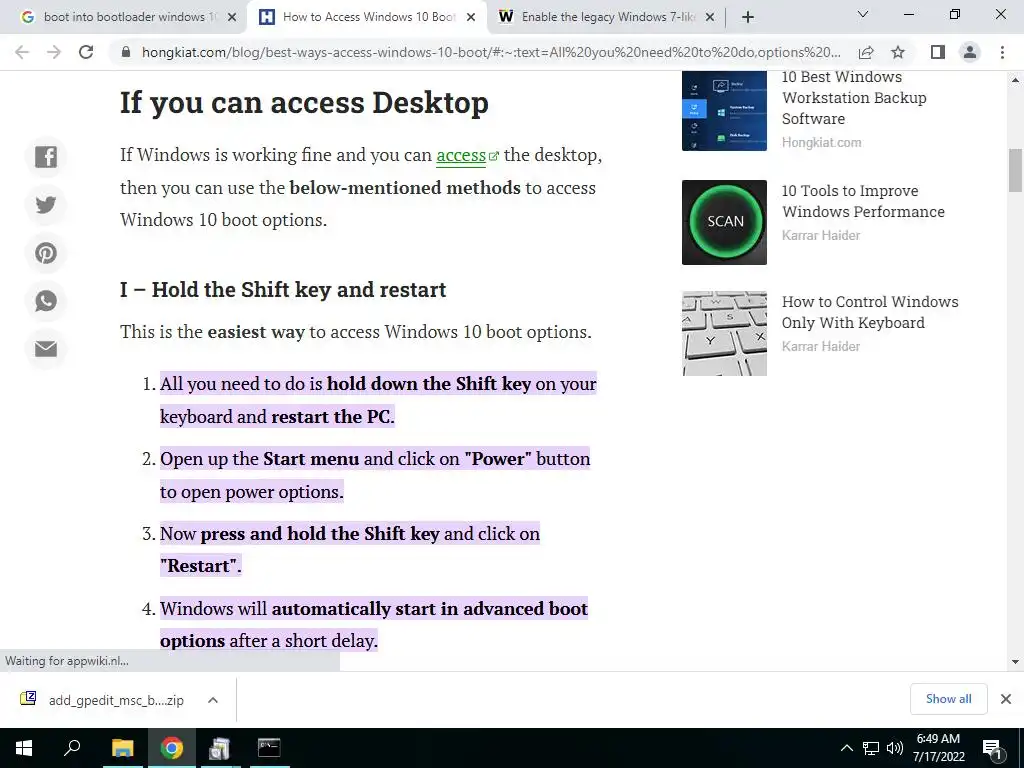Click 'If you can access Desktop' heading
Screen dimensions: 1024x768
click(x=304, y=103)
